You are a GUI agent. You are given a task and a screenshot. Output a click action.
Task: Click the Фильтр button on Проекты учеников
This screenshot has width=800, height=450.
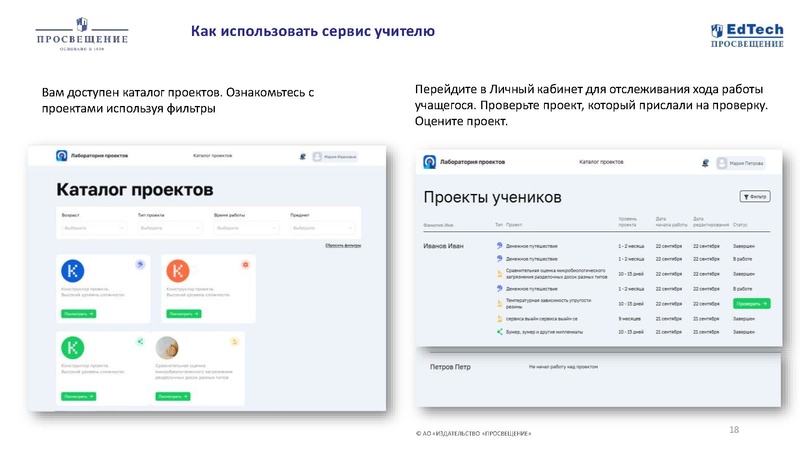[x=755, y=196]
